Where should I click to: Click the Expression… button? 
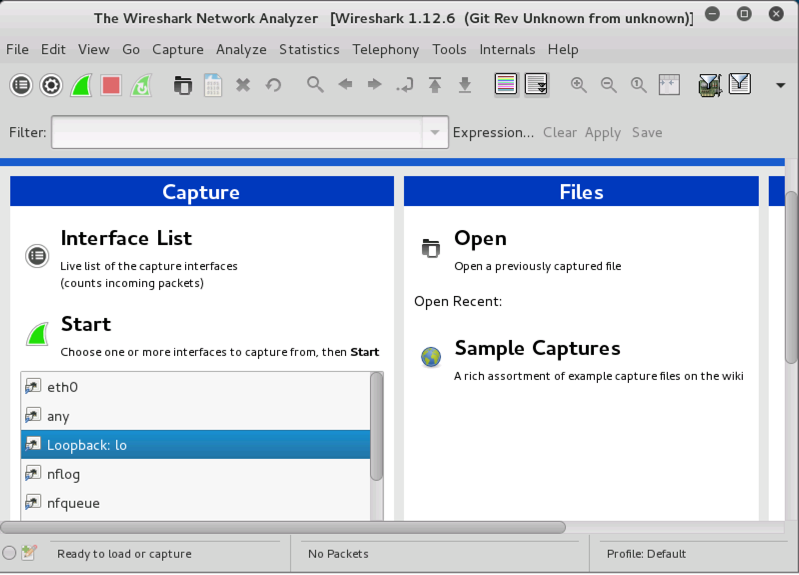[x=493, y=132]
